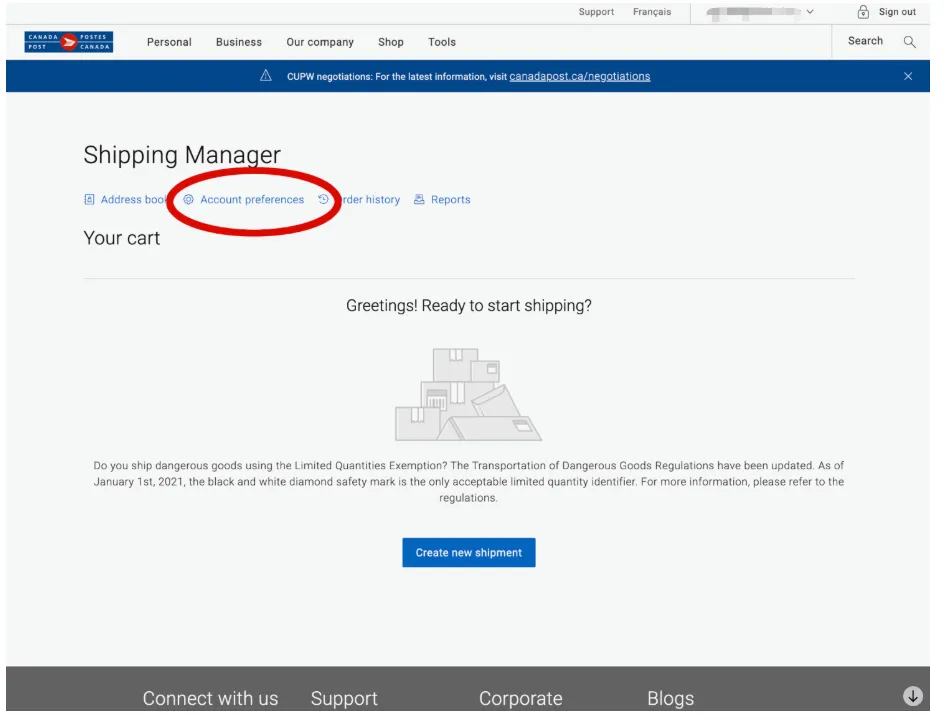Follow the canadapost.ca/negotiations link
944x720 pixels.
(581, 75)
